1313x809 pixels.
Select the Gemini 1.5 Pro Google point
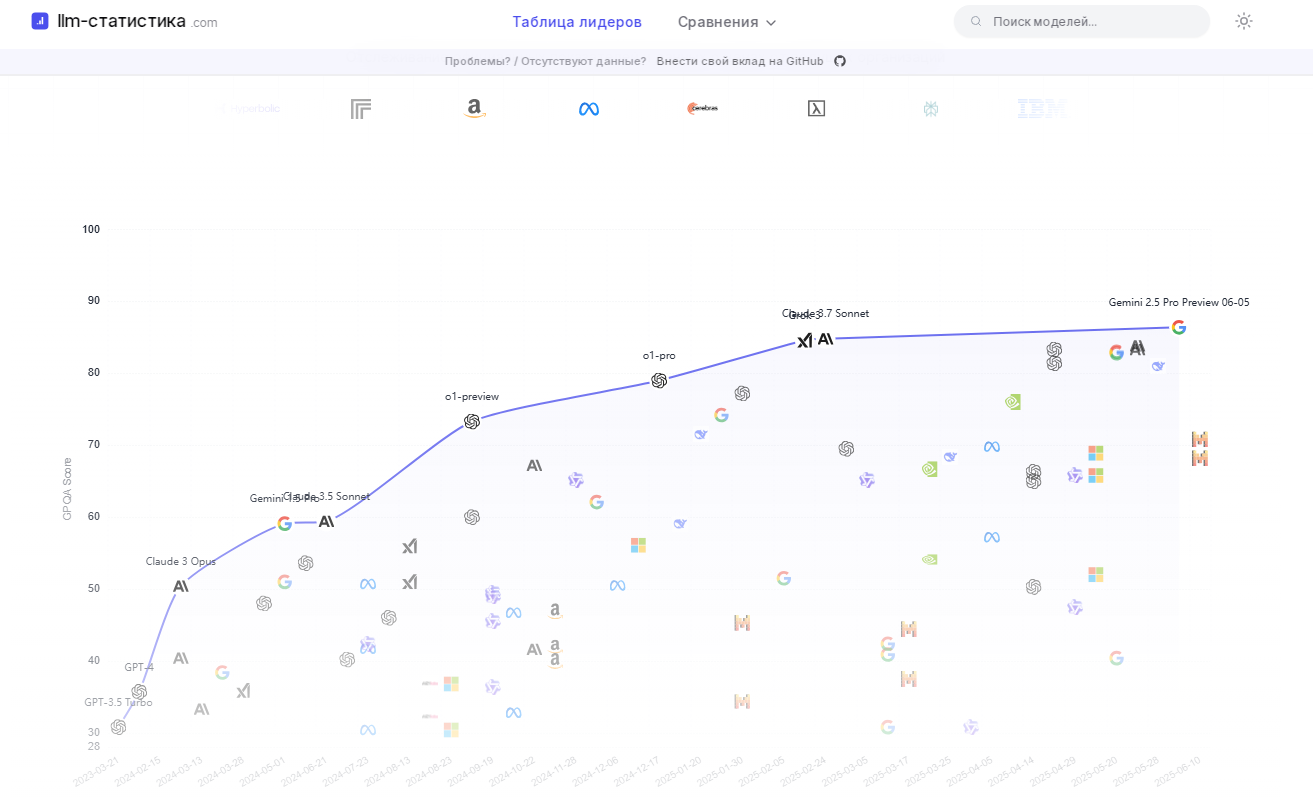[x=284, y=523]
